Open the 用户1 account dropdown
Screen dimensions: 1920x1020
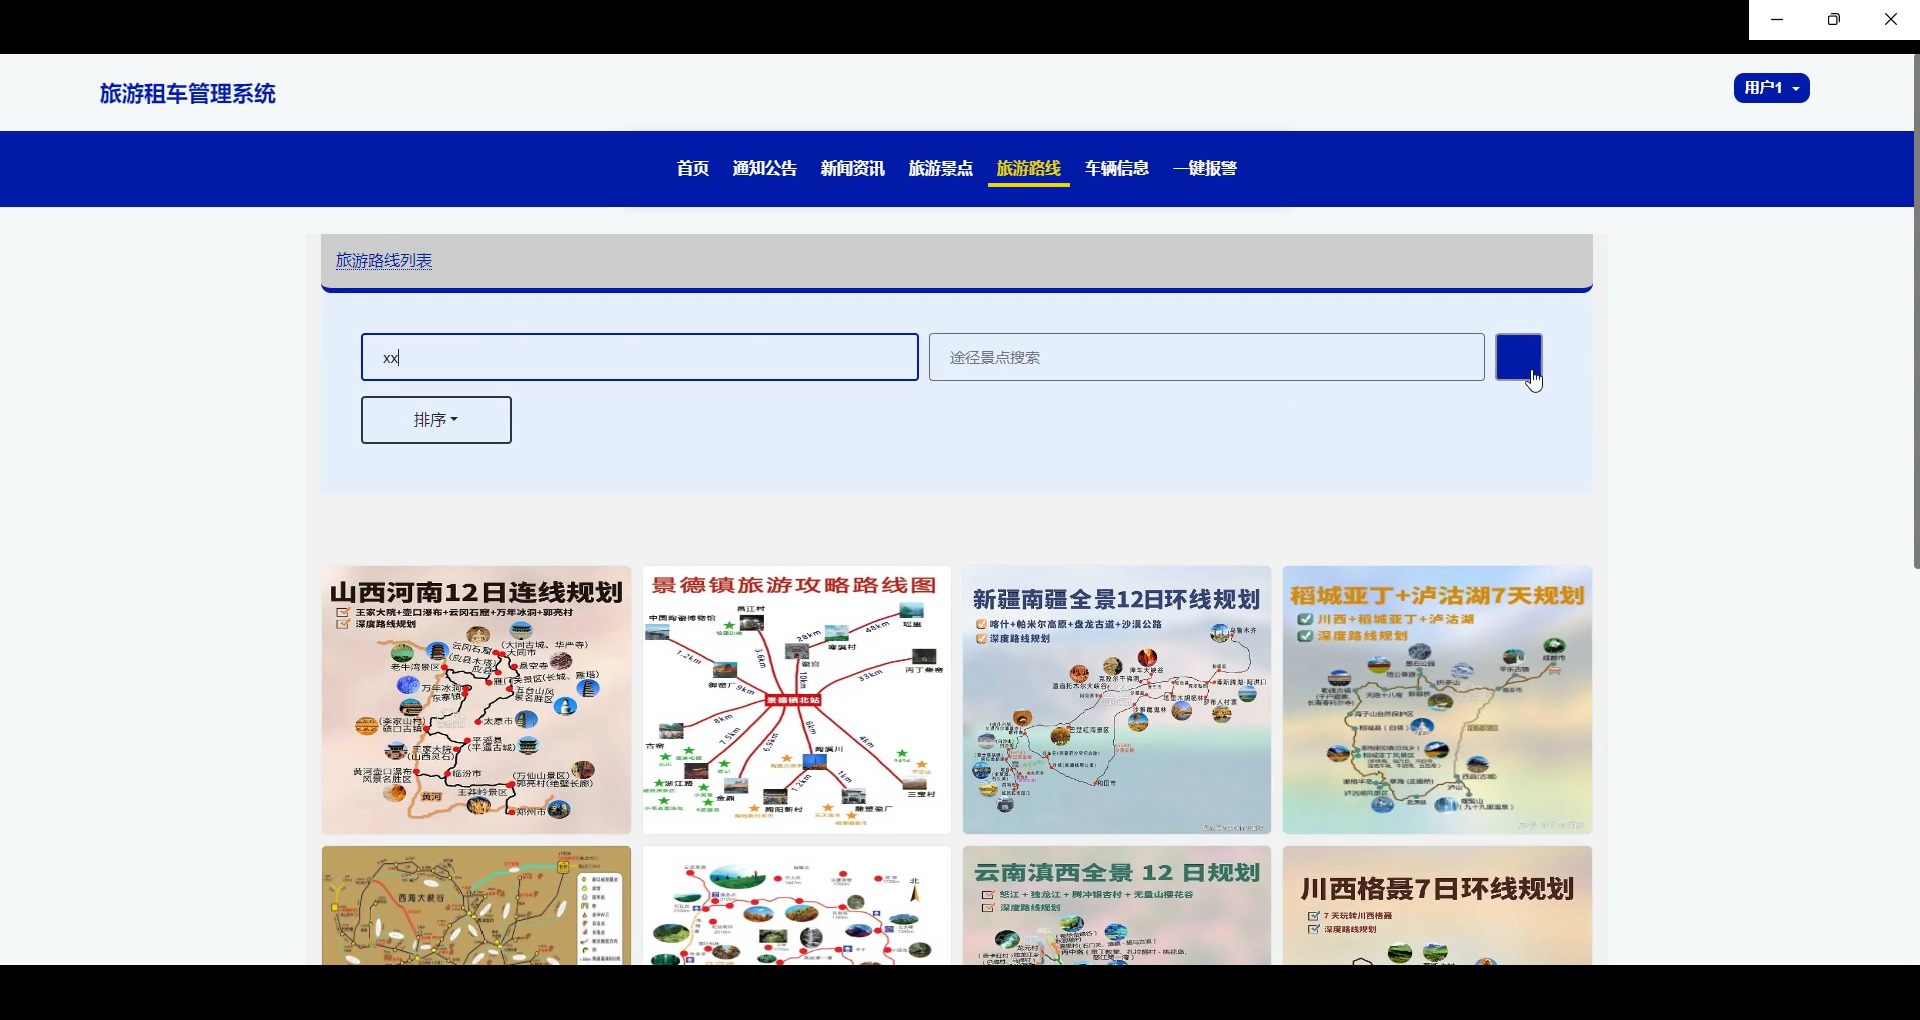pyautogui.click(x=1771, y=88)
